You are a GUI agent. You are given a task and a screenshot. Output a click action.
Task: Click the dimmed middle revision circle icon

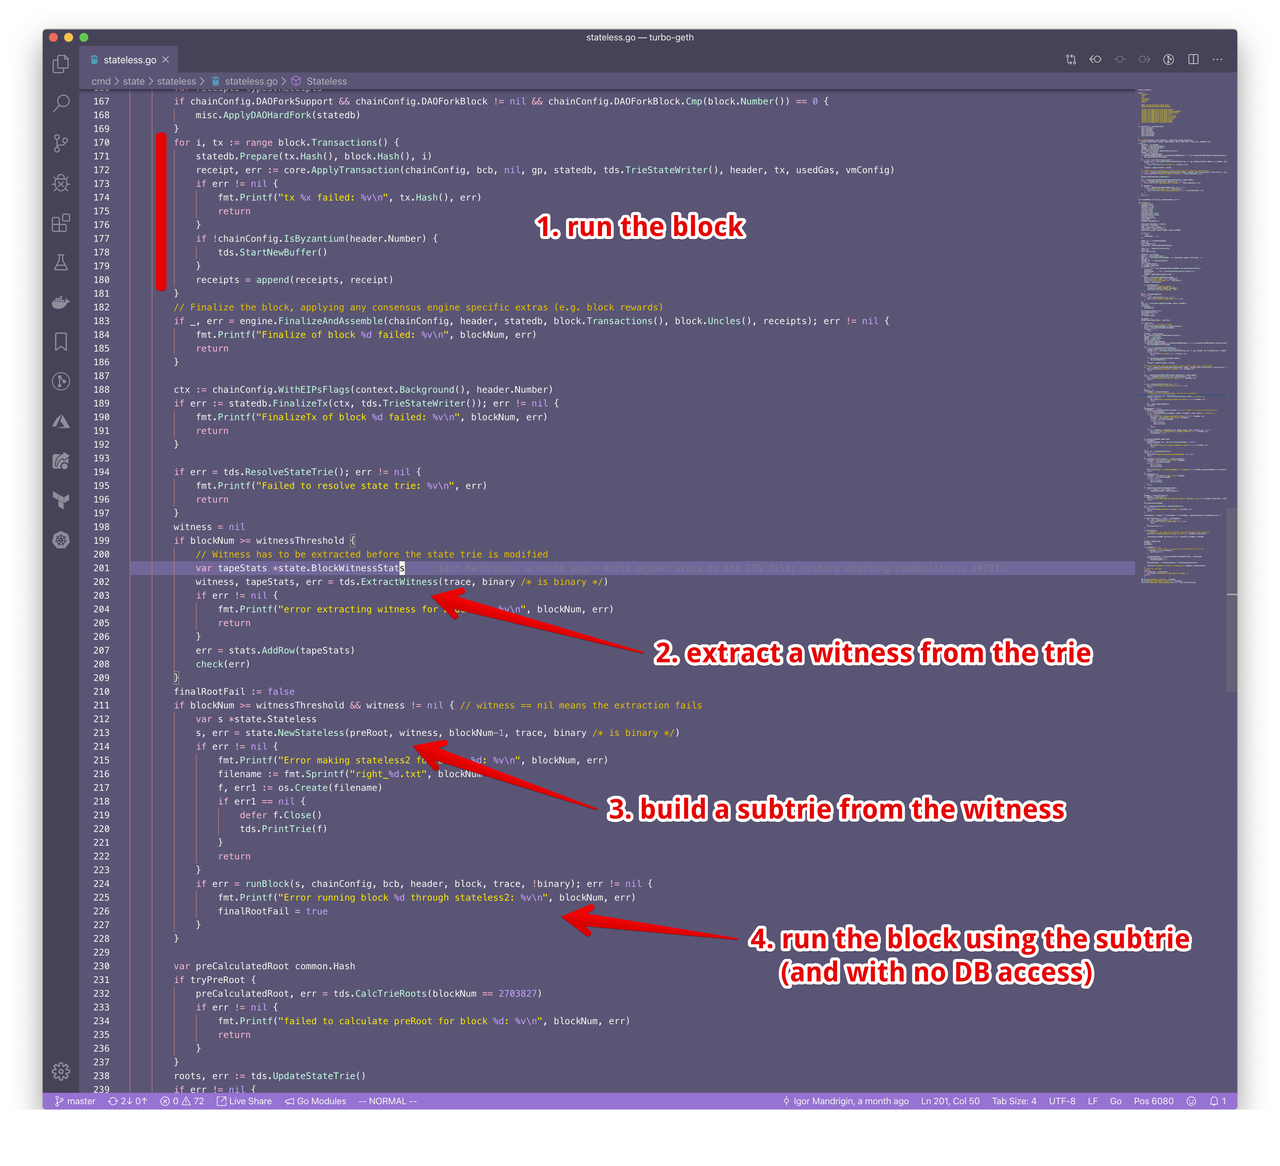[x=1120, y=59]
